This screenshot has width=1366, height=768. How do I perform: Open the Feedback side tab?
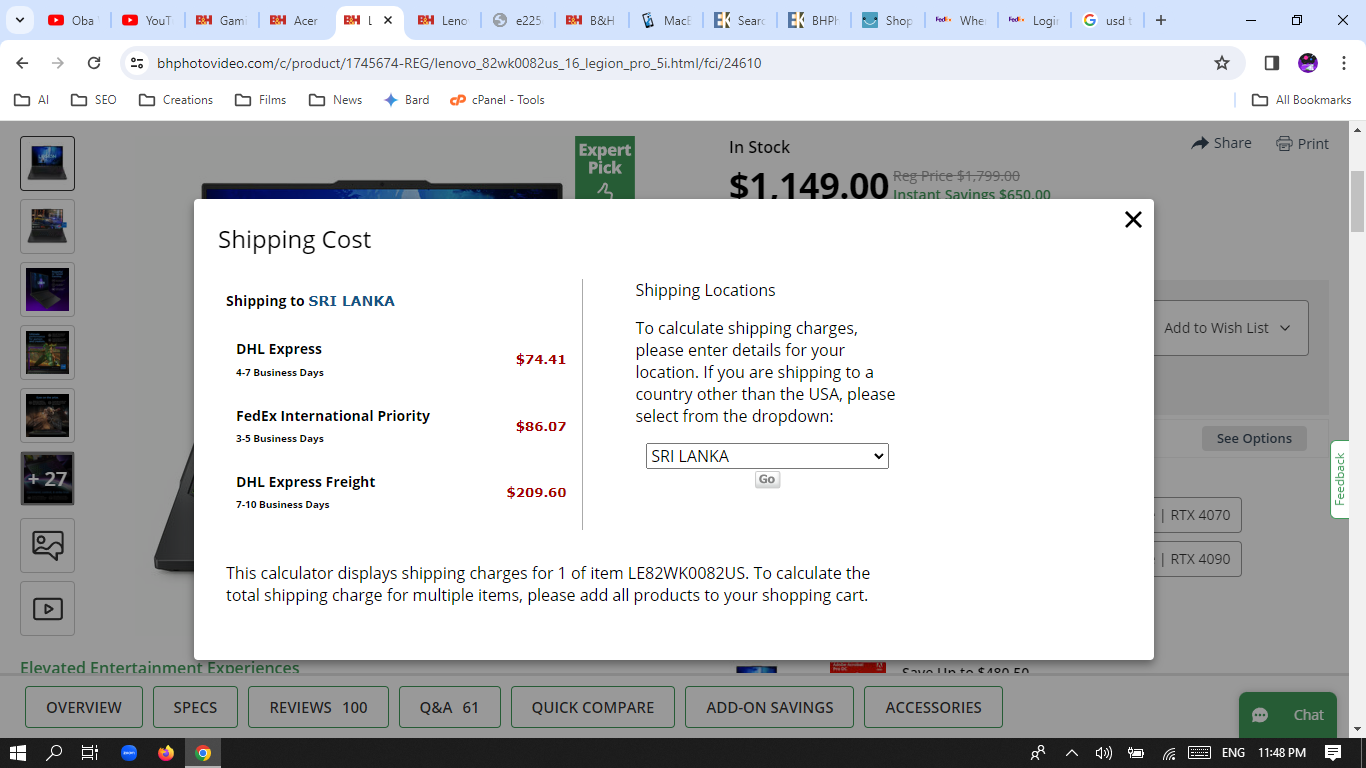point(1340,479)
